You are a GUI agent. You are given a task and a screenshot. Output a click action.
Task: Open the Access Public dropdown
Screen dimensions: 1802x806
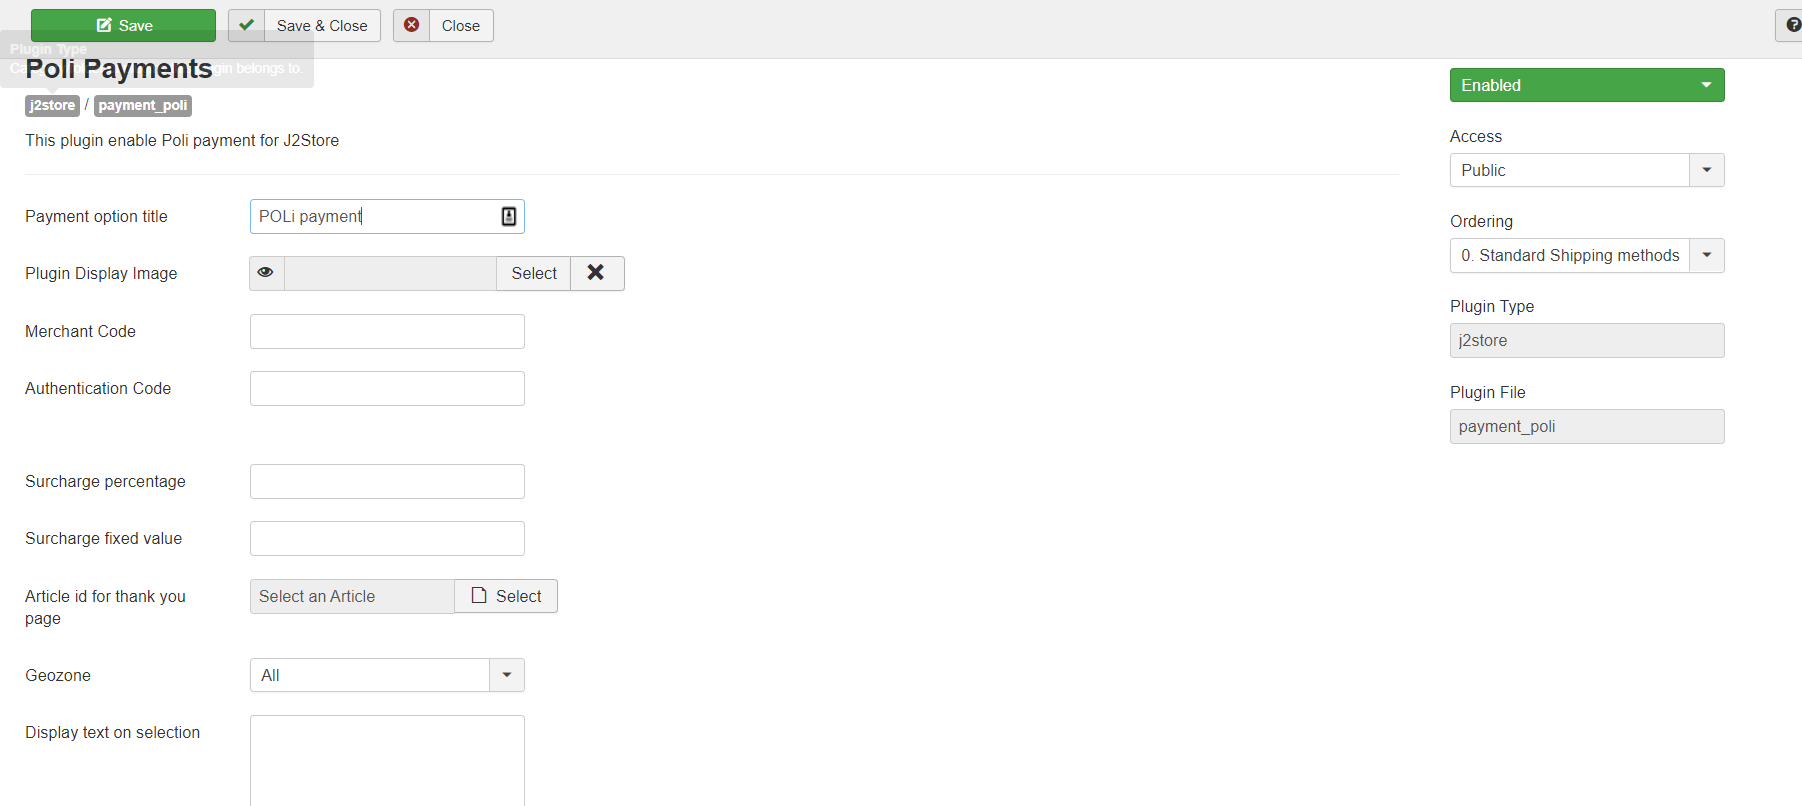(1587, 170)
